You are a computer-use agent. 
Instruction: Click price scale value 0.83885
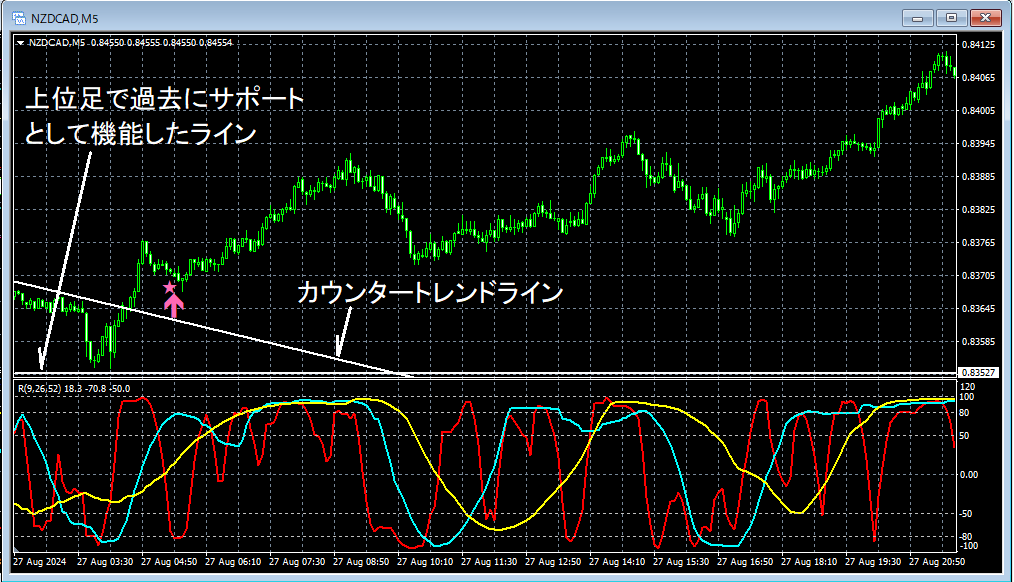(x=978, y=177)
